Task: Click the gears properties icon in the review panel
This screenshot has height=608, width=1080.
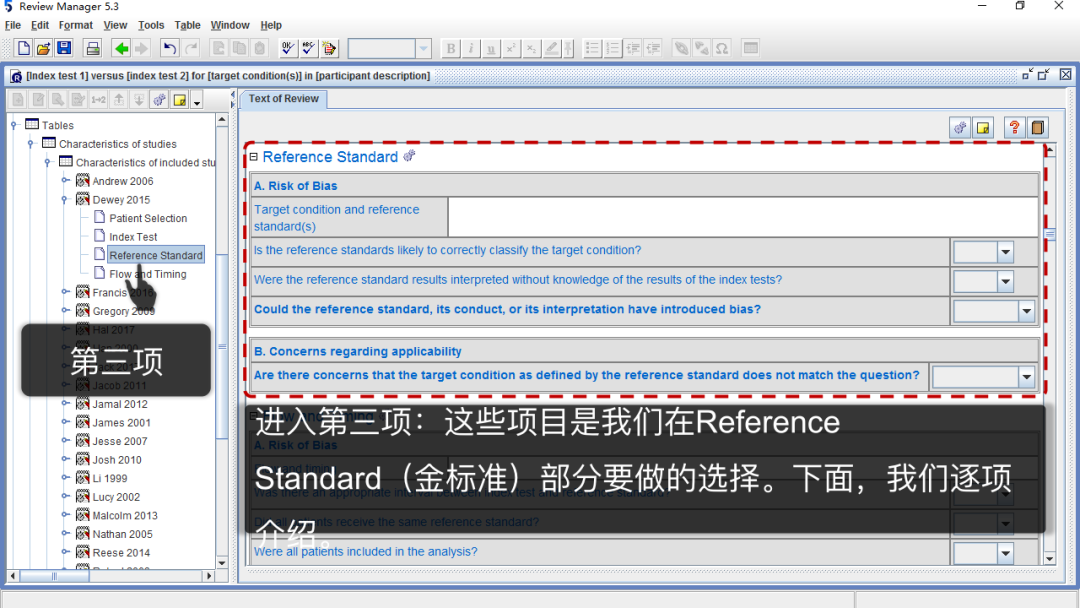Action: point(959,128)
